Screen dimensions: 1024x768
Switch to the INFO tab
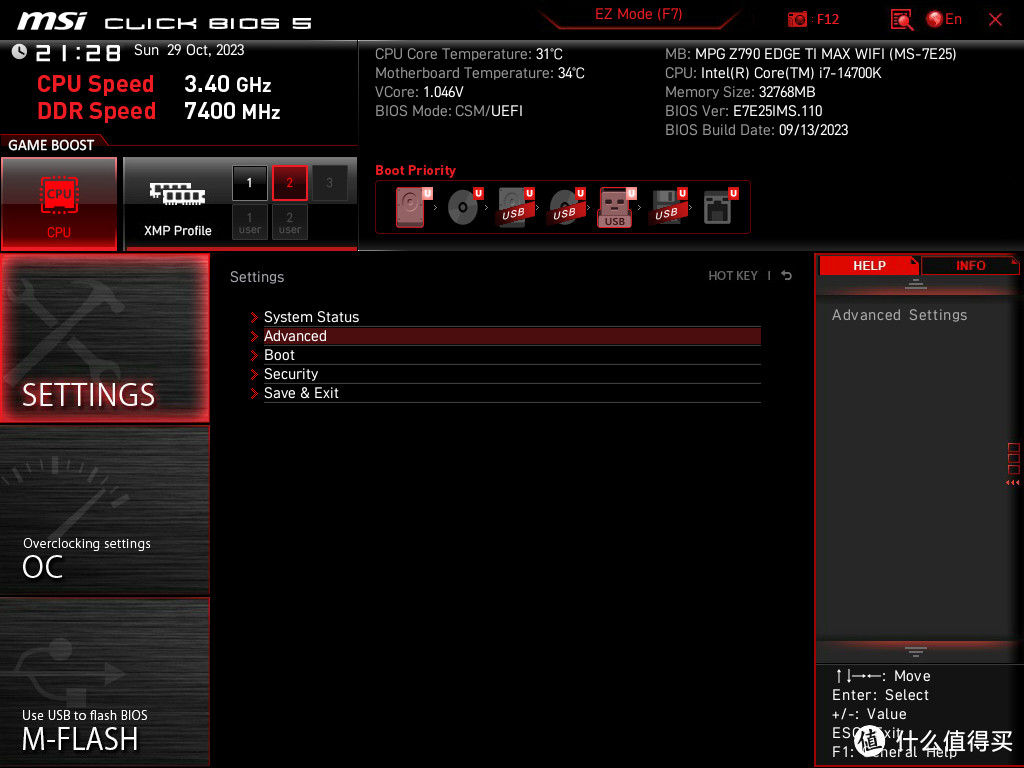pyautogui.click(x=970, y=265)
